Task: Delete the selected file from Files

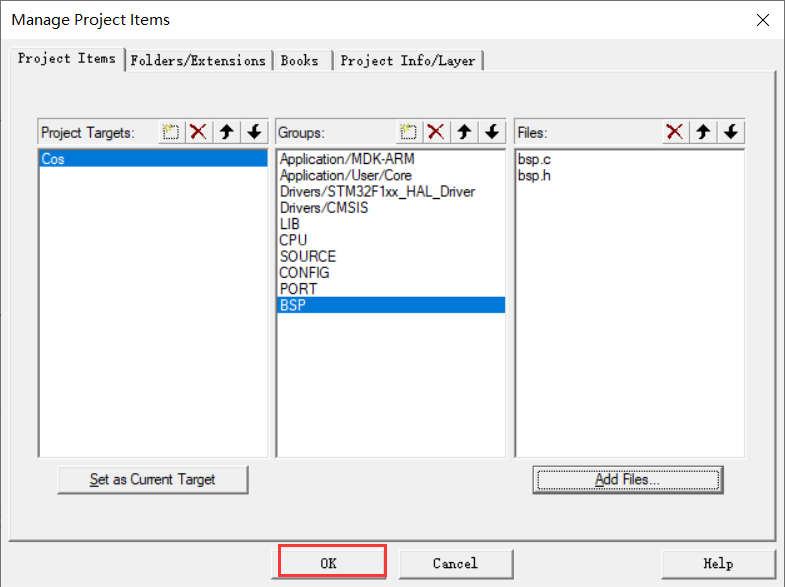Action: tap(675, 132)
